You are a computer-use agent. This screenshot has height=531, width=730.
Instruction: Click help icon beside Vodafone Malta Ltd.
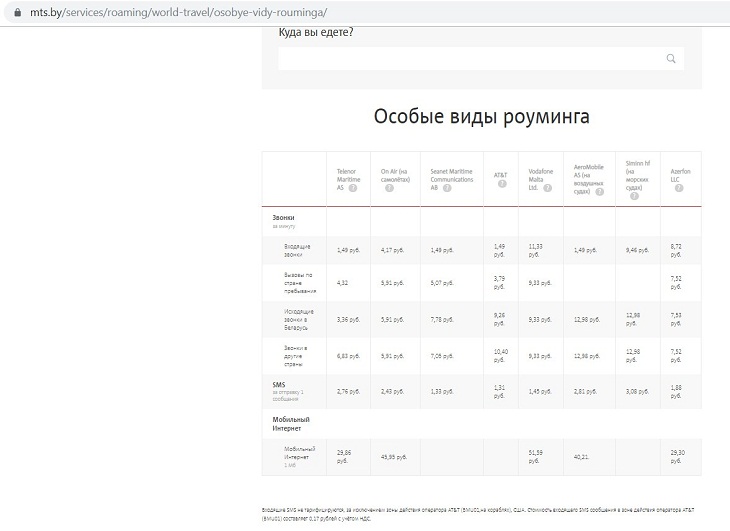[546, 188]
